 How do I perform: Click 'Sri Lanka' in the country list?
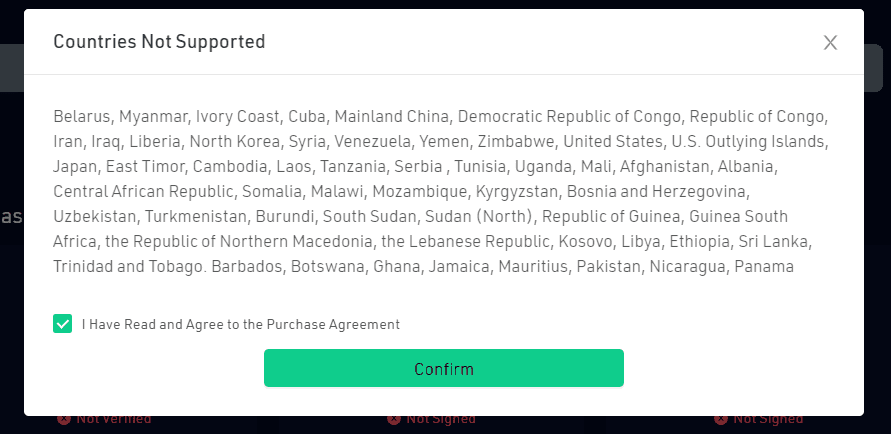[x=773, y=241]
